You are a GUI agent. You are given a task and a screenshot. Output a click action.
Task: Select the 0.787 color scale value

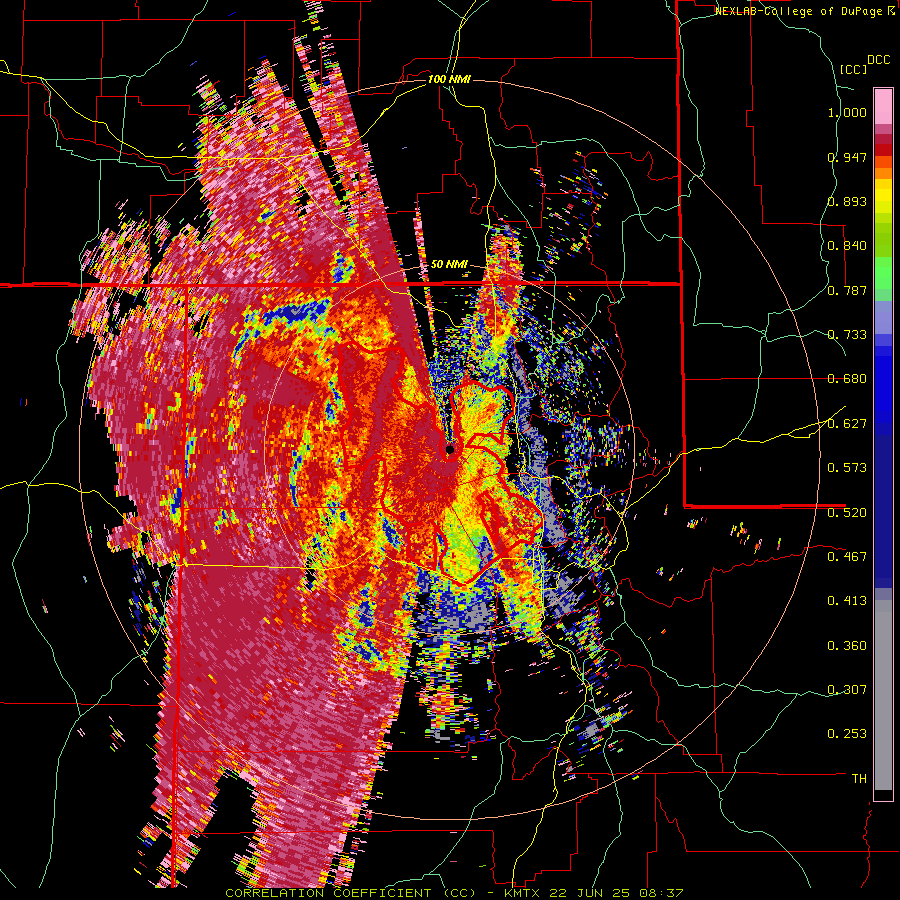(x=847, y=290)
